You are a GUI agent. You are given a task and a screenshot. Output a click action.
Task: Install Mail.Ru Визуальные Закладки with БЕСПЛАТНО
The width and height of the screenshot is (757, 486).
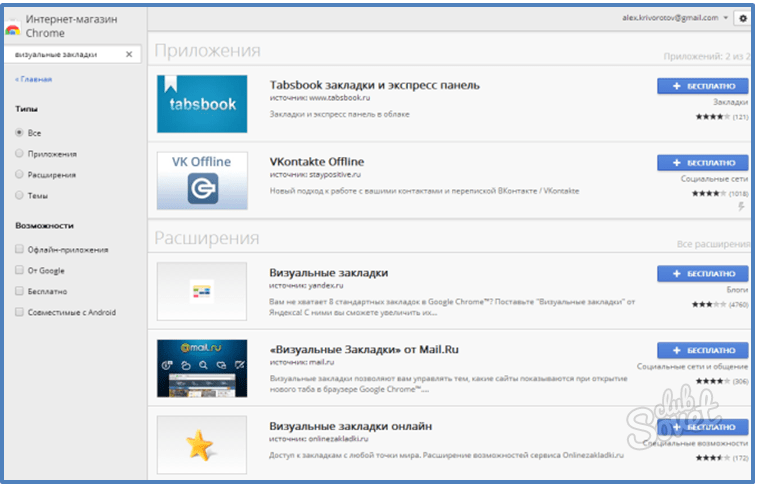coord(702,350)
